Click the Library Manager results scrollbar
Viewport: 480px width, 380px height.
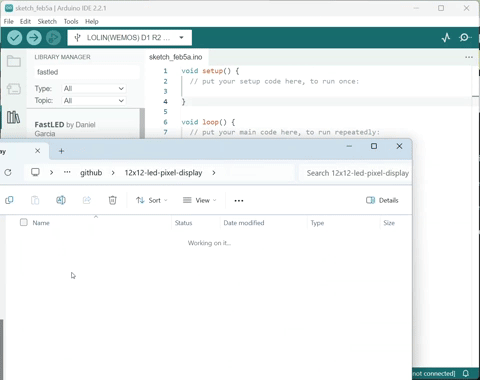(x=142, y=123)
